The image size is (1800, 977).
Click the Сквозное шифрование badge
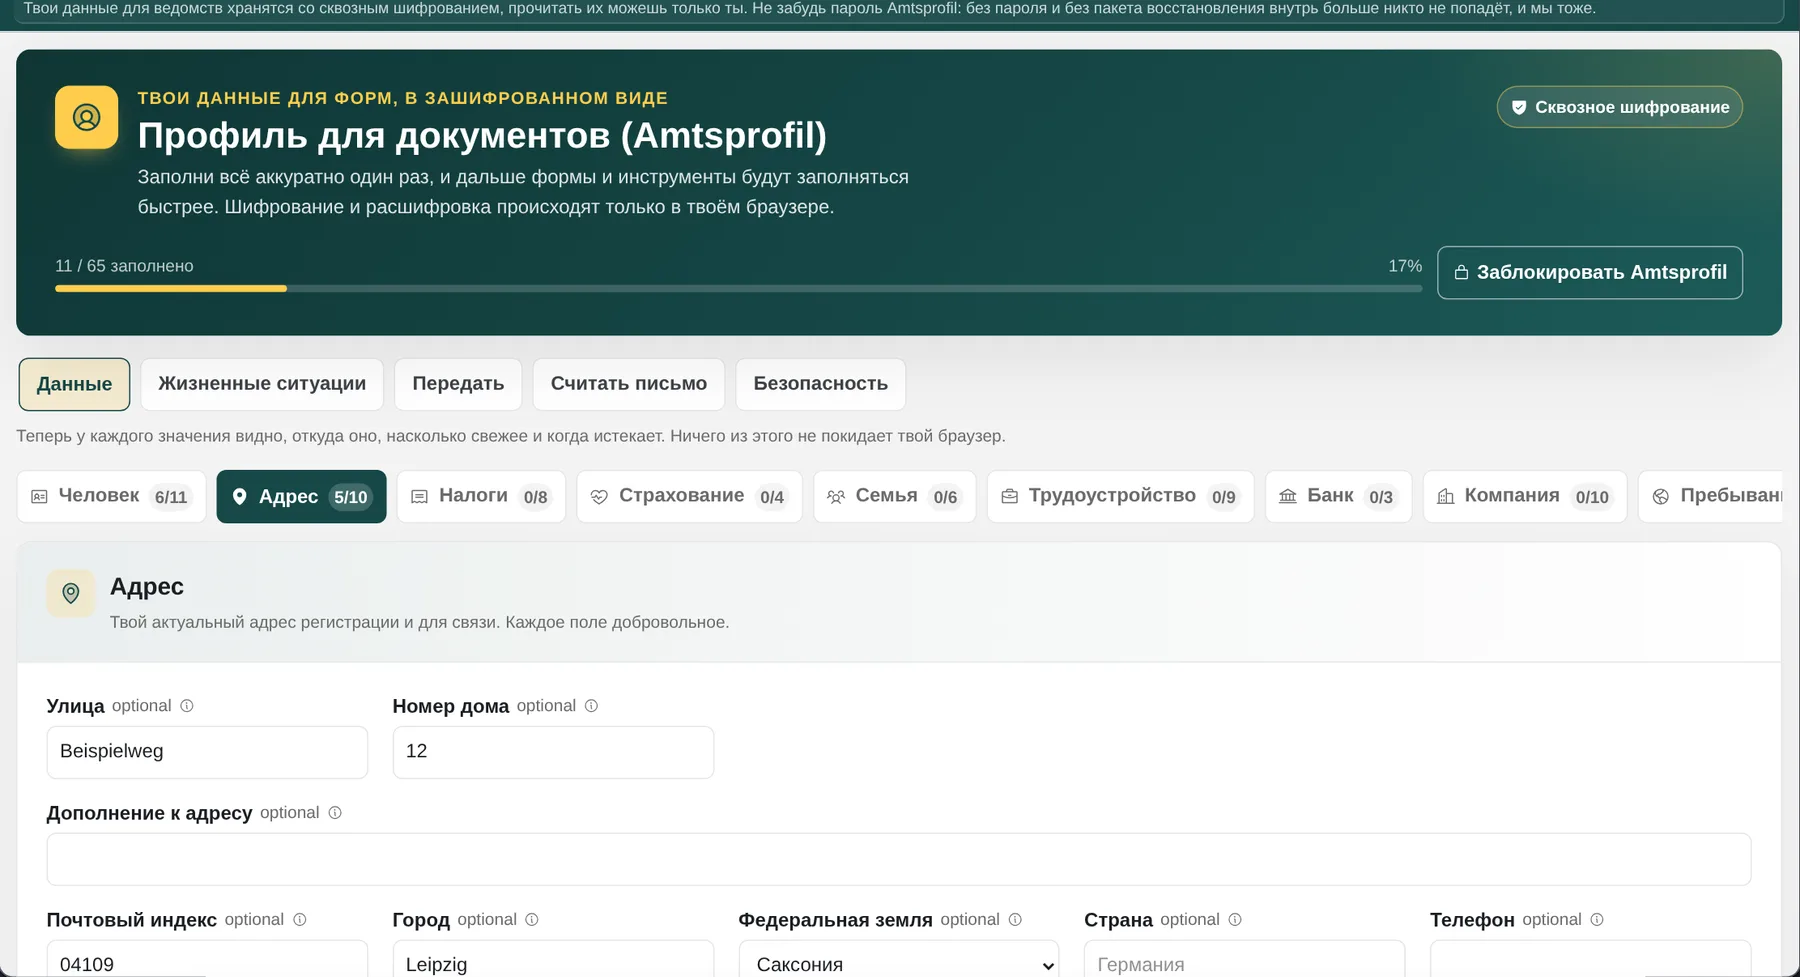(1620, 107)
